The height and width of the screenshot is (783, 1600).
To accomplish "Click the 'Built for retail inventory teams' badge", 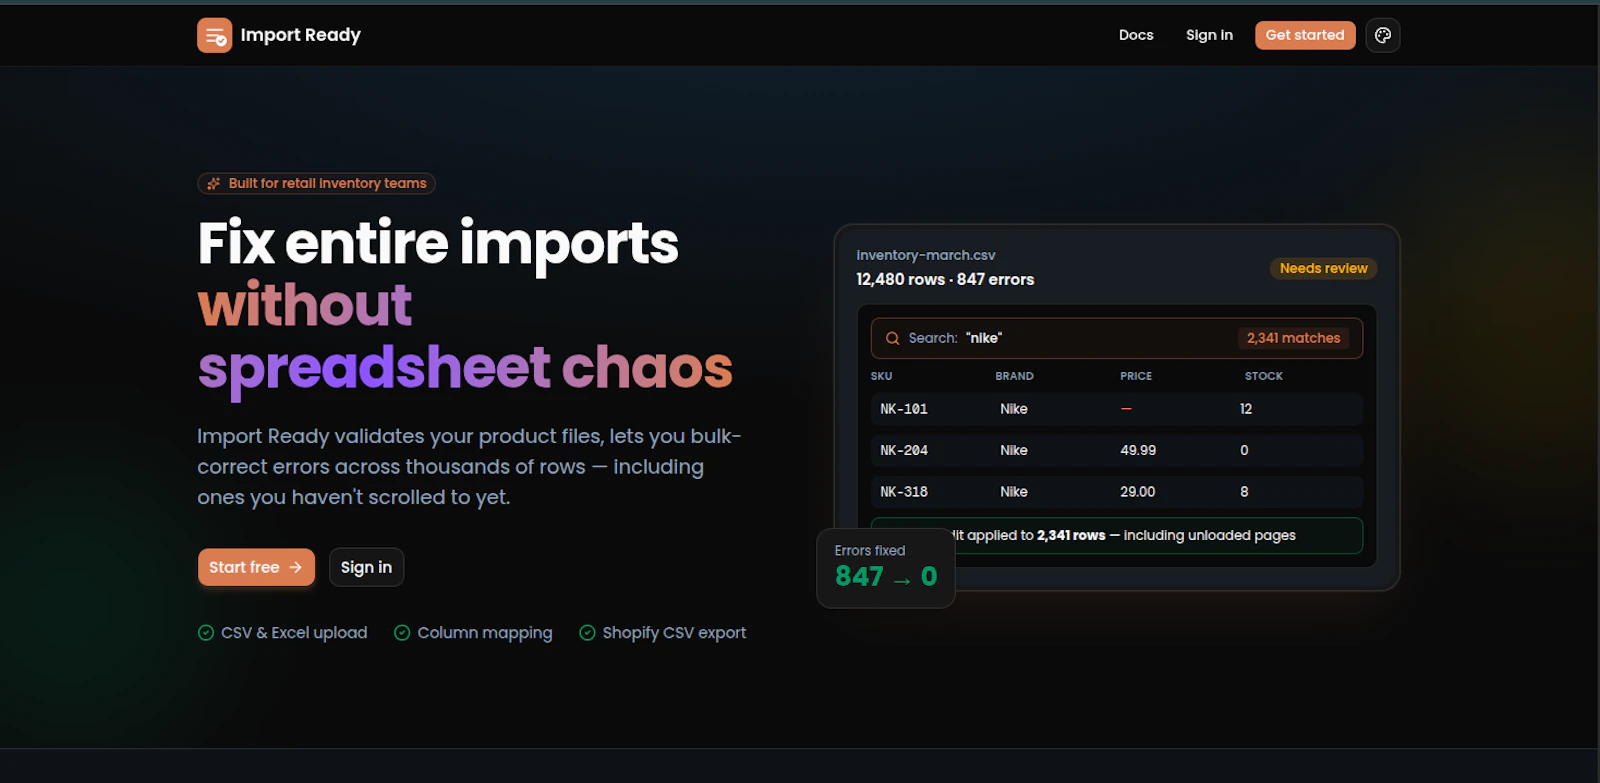I will (x=316, y=184).
